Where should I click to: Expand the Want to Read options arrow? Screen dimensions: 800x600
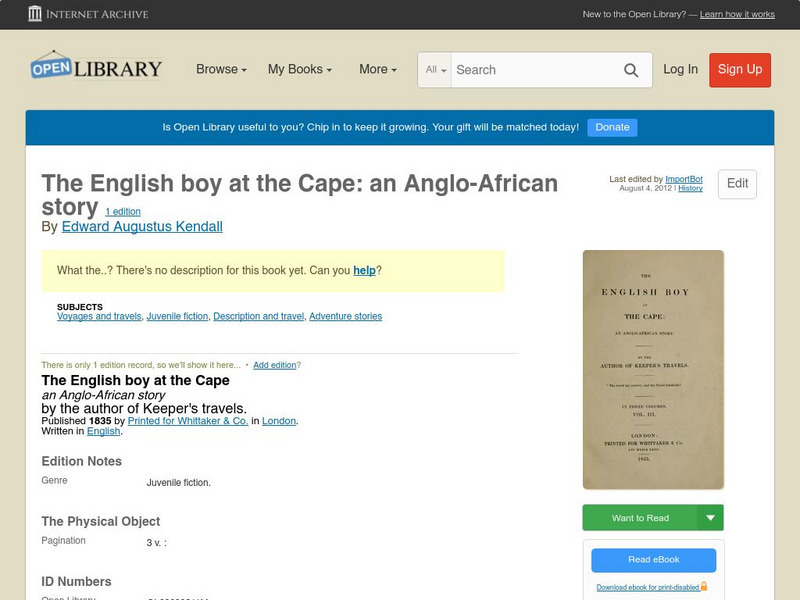(x=710, y=517)
